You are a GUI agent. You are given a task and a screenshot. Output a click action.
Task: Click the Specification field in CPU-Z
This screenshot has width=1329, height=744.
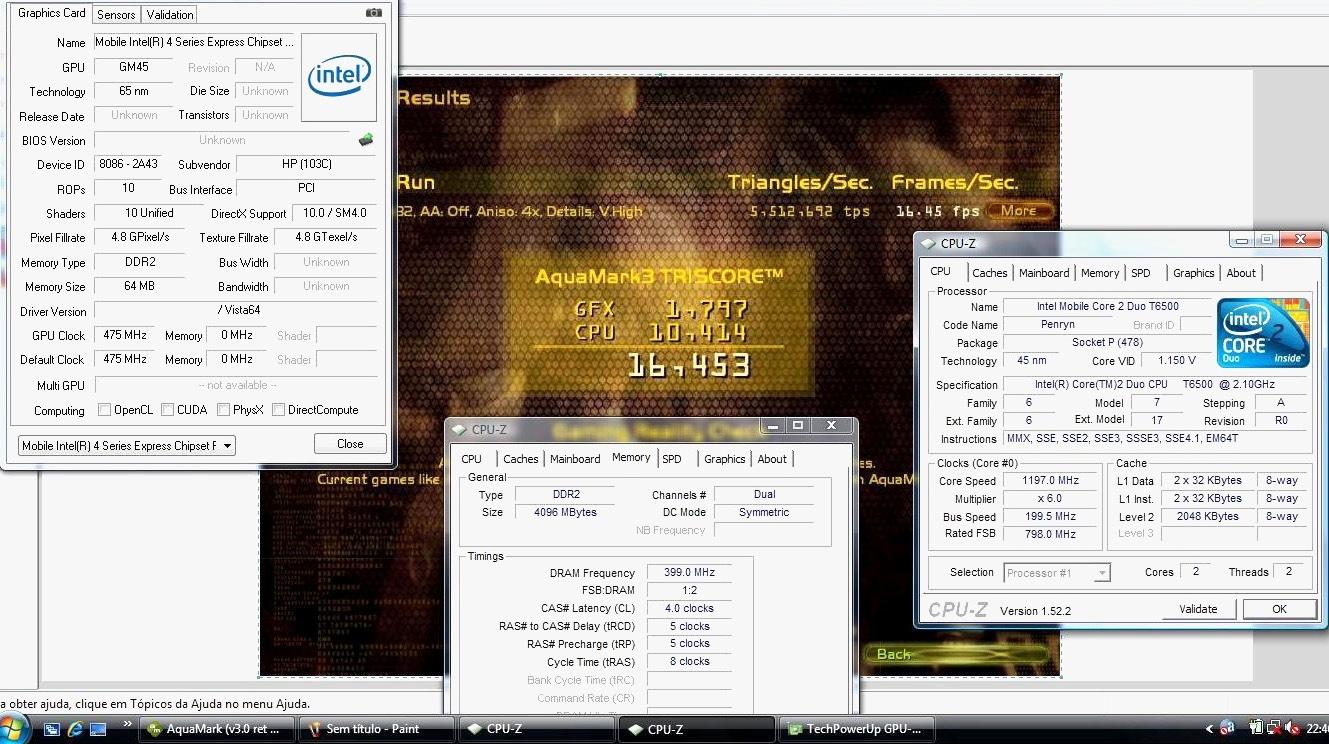(x=1156, y=385)
